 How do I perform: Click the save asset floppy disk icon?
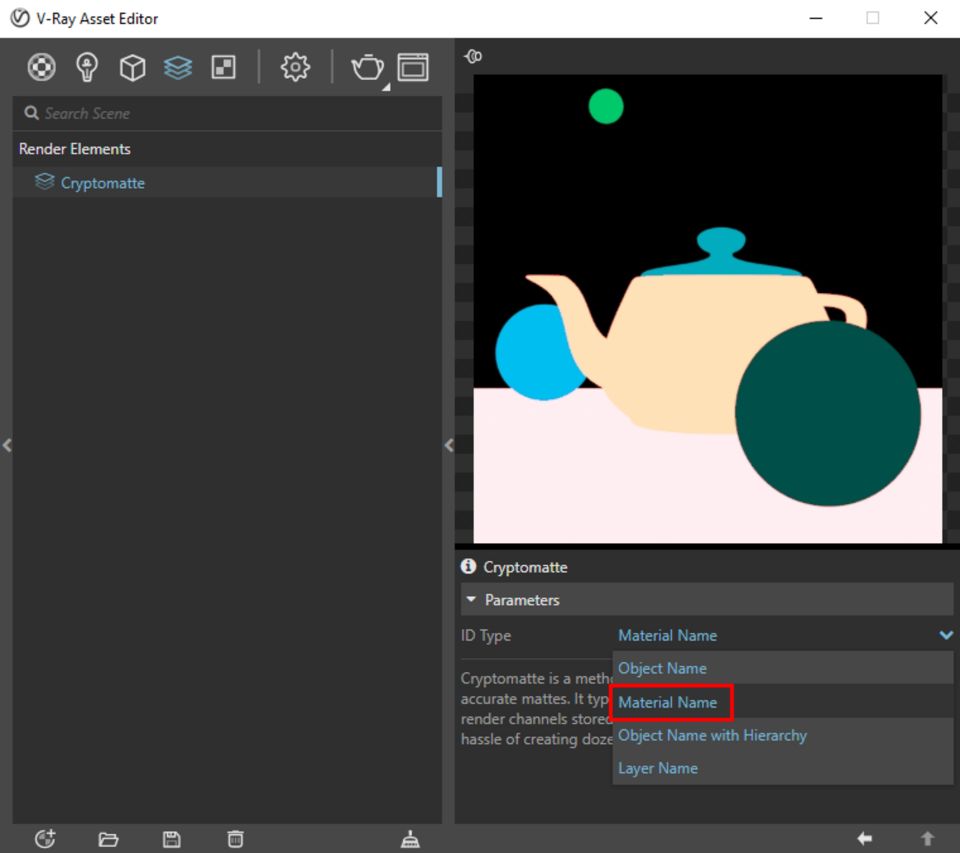pyautogui.click(x=172, y=839)
